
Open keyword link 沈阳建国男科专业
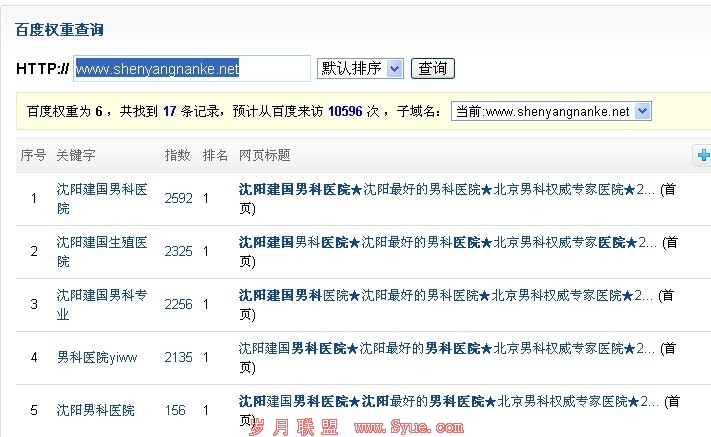click(x=102, y=304)
